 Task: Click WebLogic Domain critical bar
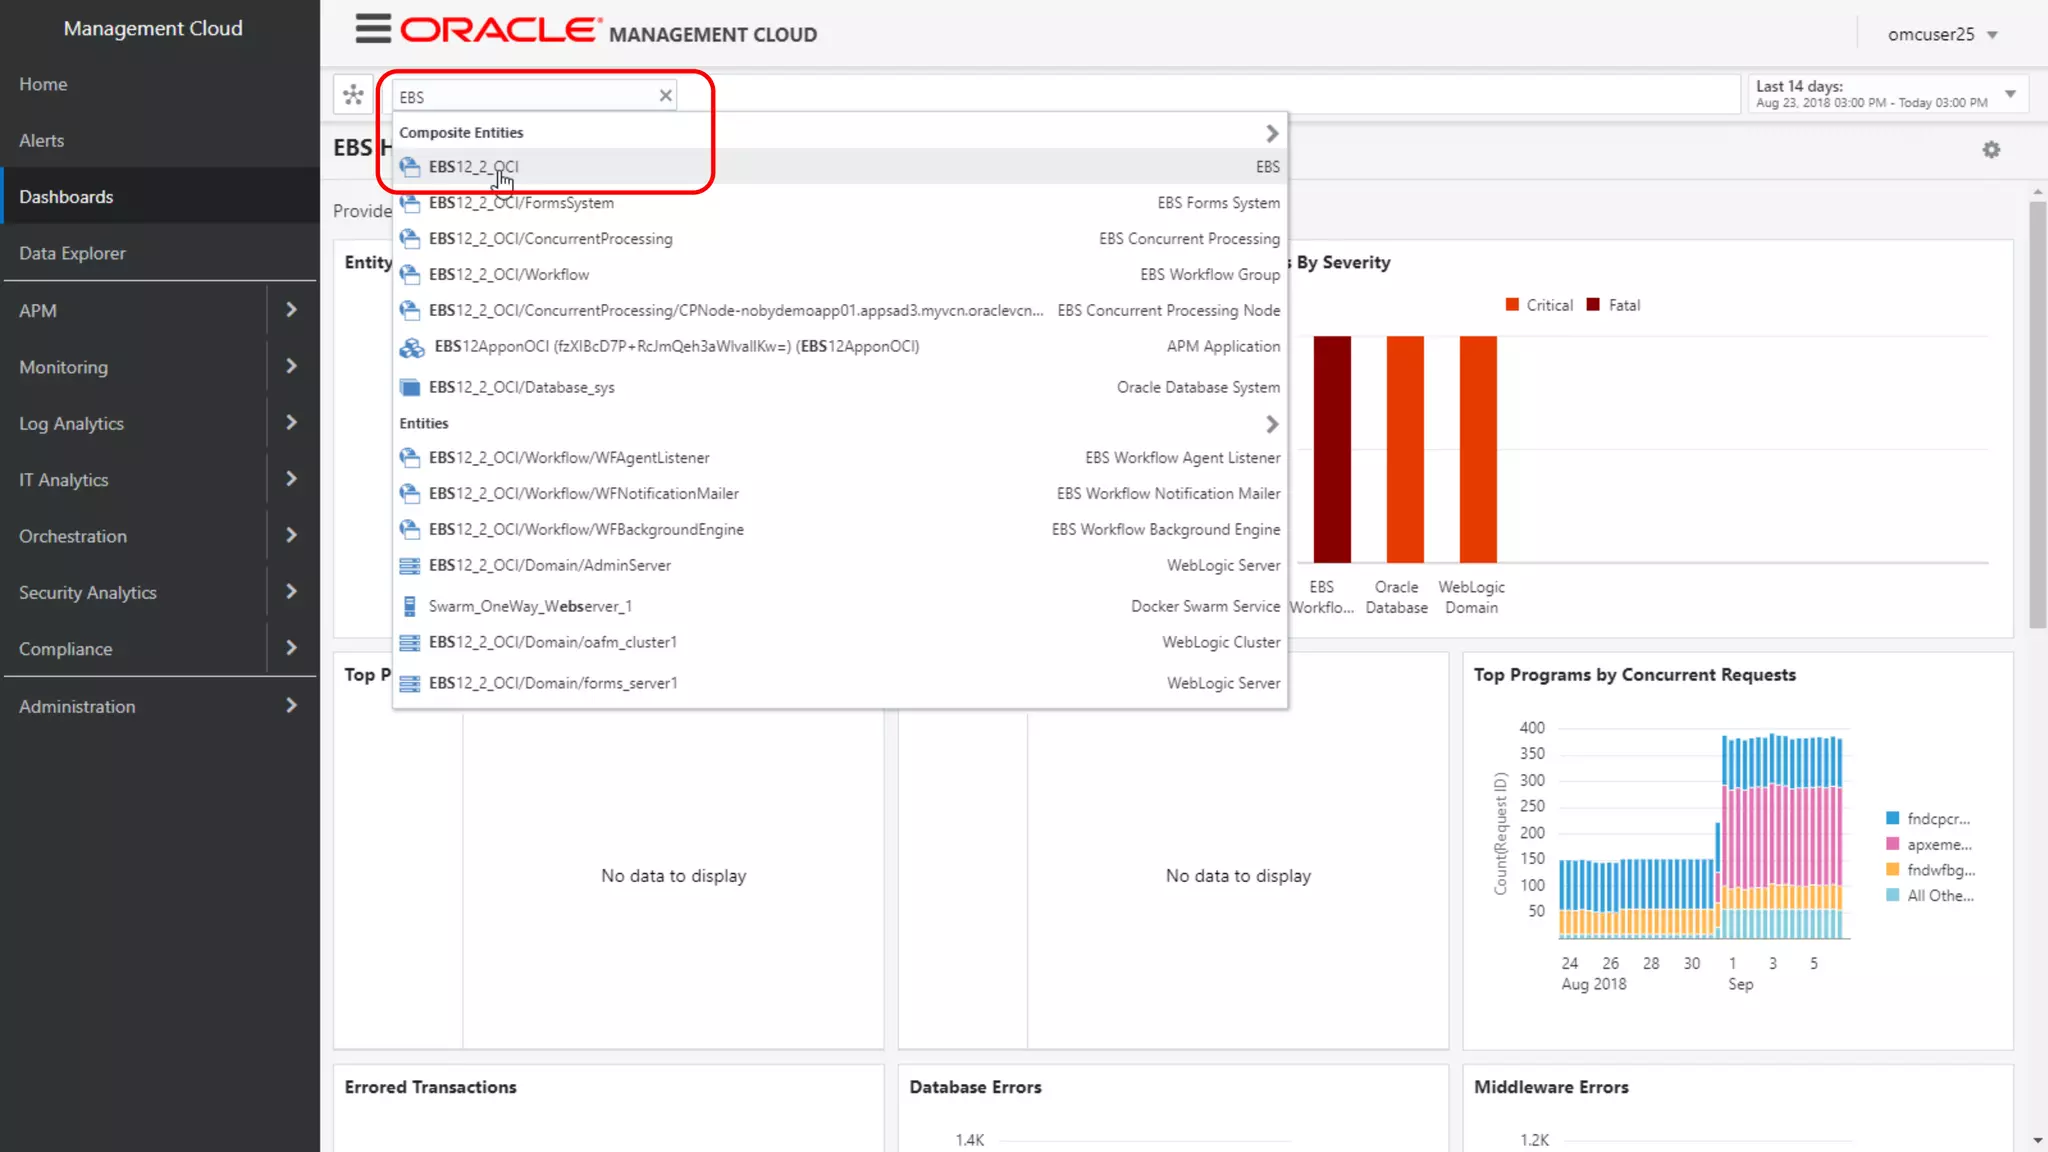[1478, 449]
